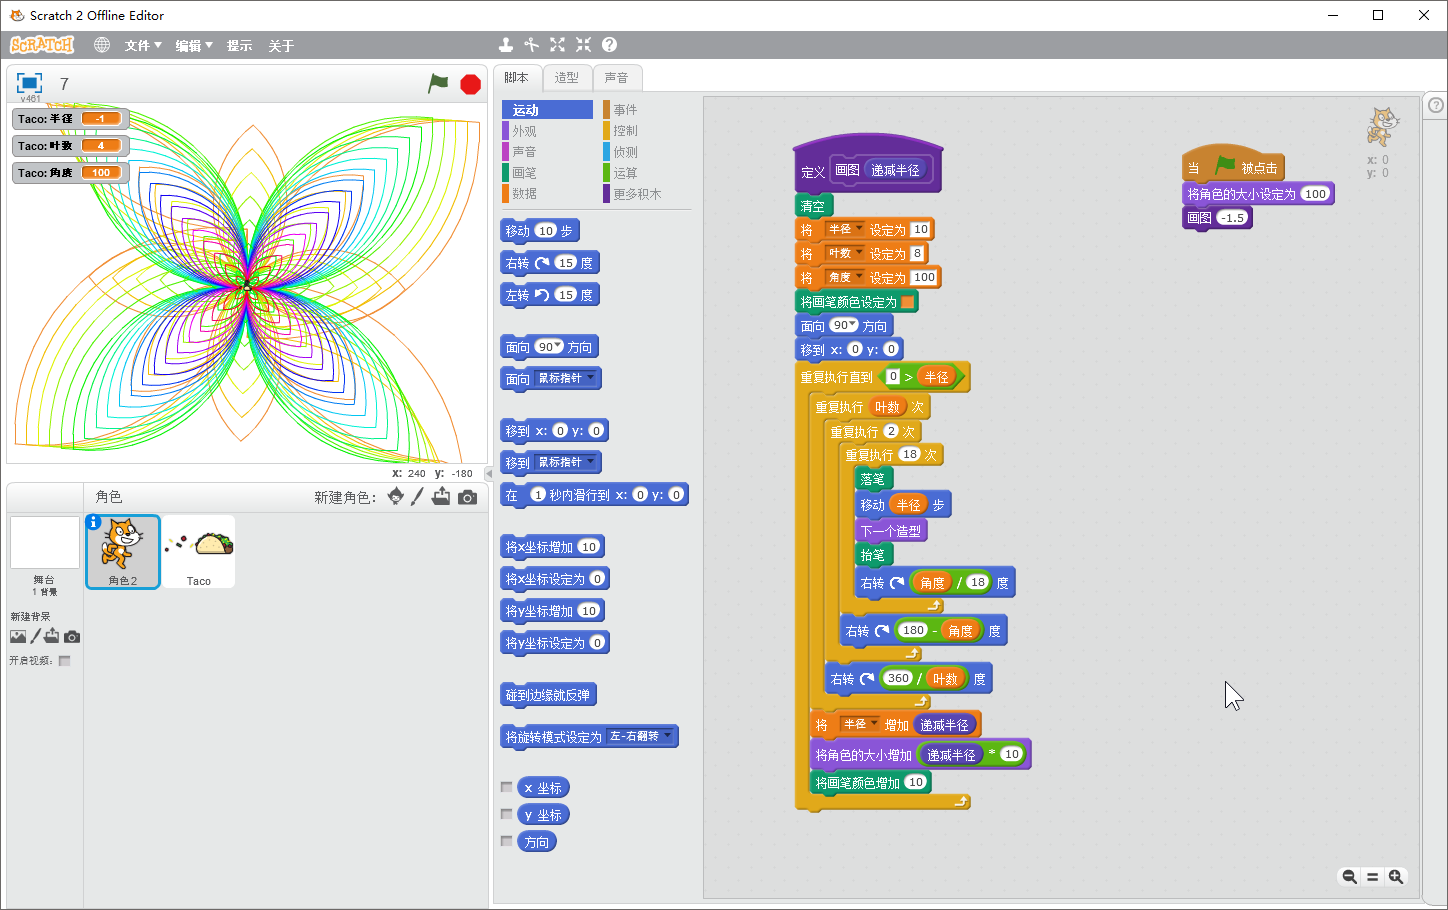Stop the project with red stop sign
Image resolution: width=1448 pixels, height=910 pixels.
coord(471,84)
